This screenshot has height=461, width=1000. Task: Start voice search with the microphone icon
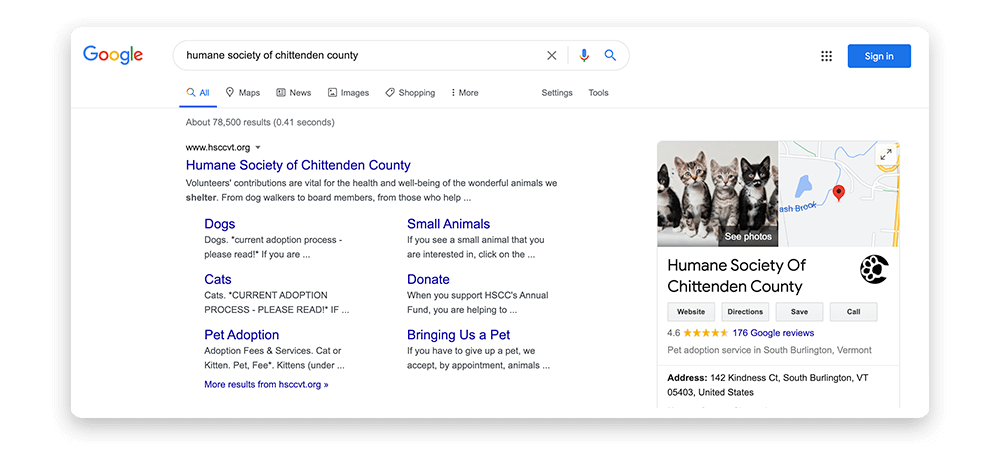pyautogui.click(x=584, y=55)
